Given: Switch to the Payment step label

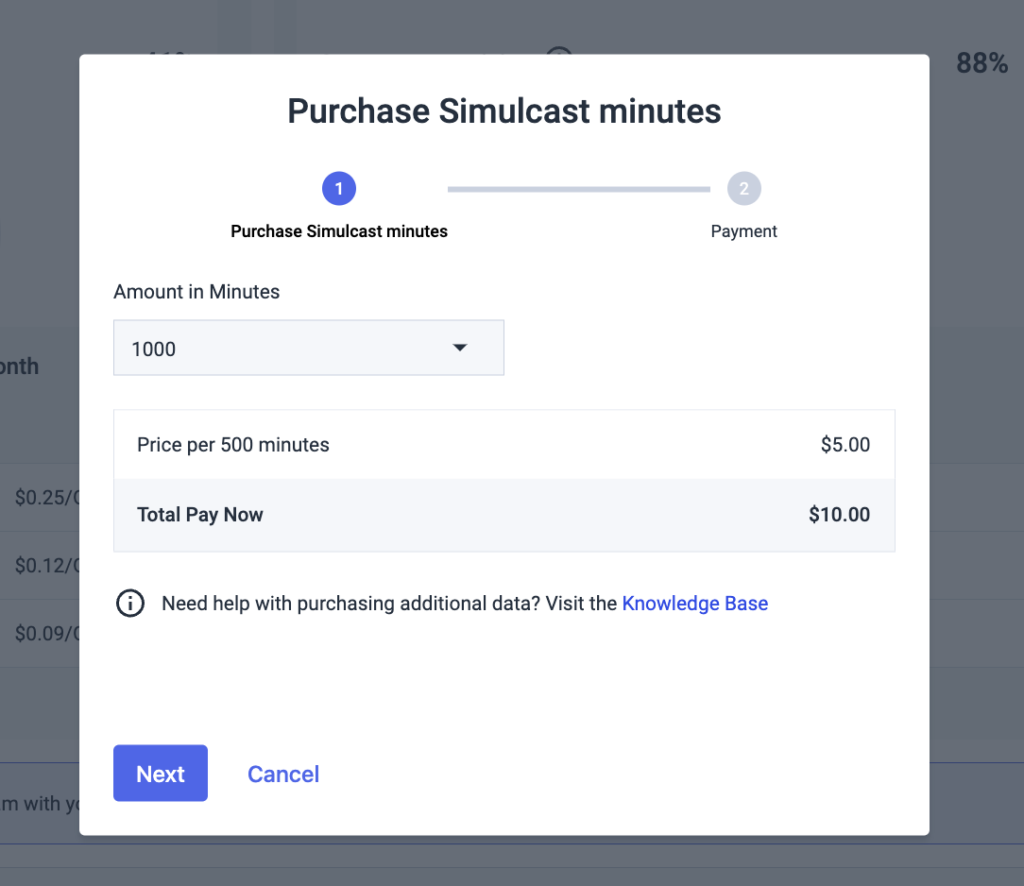Looking at the screenshot, I should click(x=744, y=231).
